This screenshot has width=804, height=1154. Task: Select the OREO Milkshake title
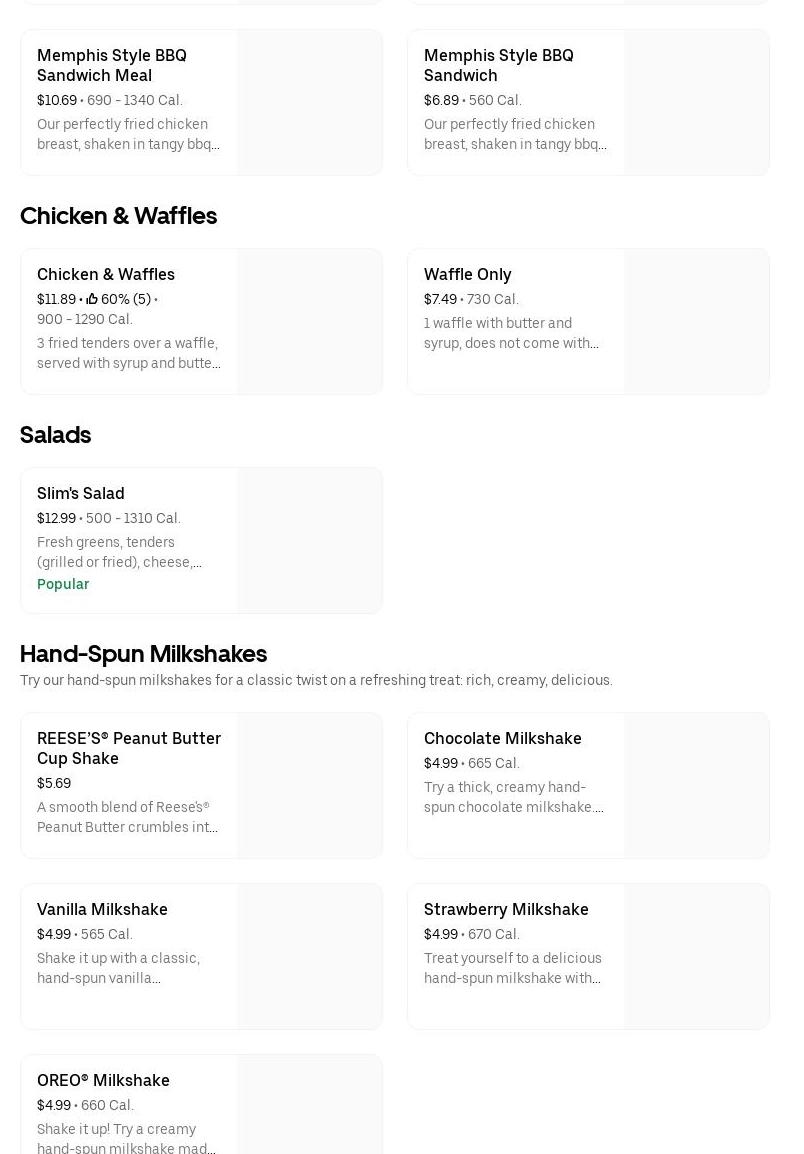click(x=103, y=1080)
